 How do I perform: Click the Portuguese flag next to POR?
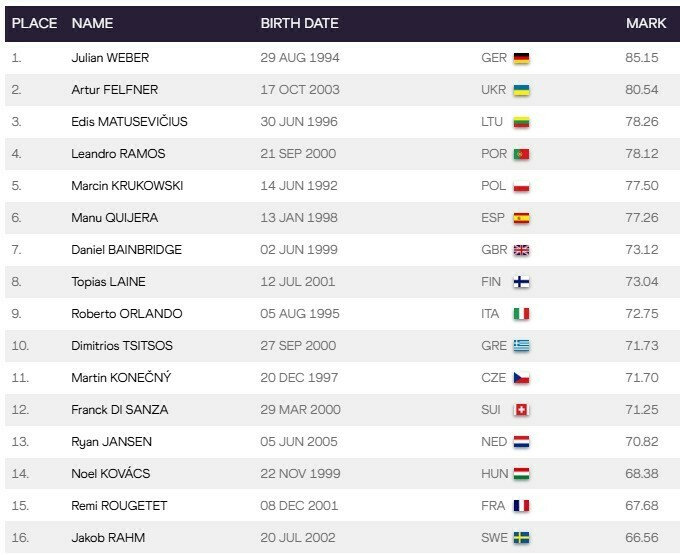tap(521, 154)
